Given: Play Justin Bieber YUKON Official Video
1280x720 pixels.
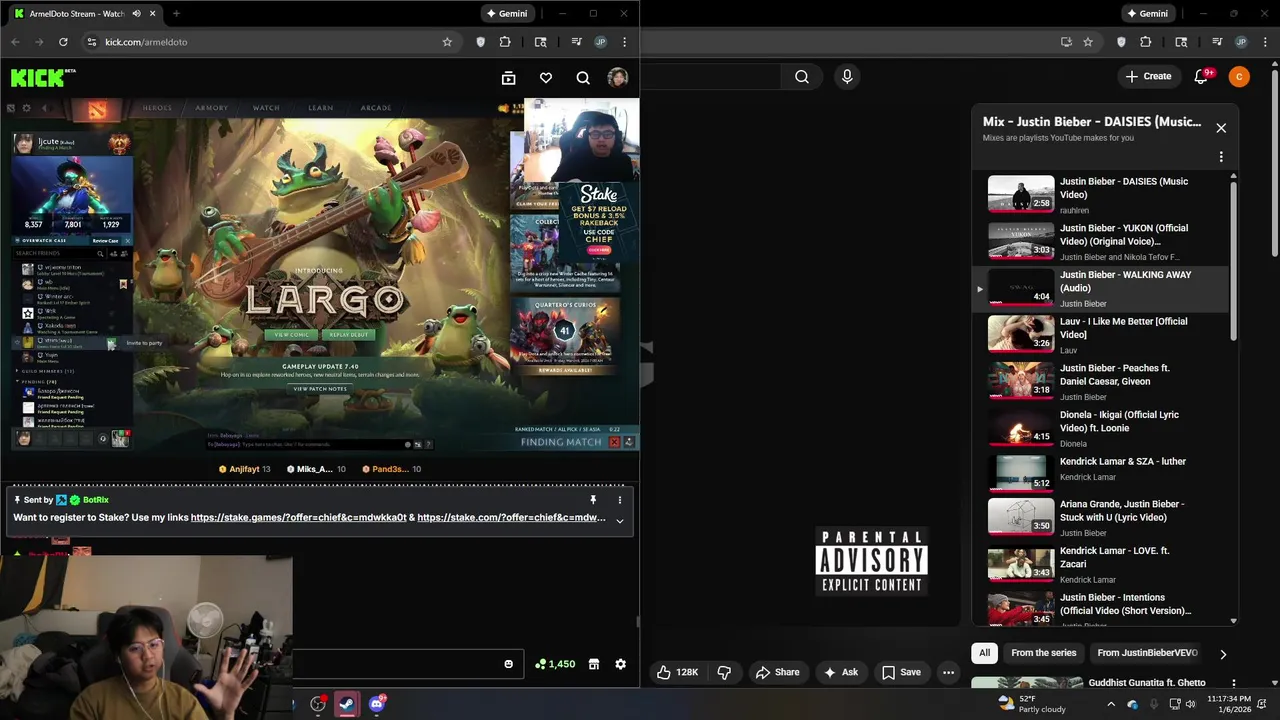Looking at the screenshot, I should tap(1099, 242).
